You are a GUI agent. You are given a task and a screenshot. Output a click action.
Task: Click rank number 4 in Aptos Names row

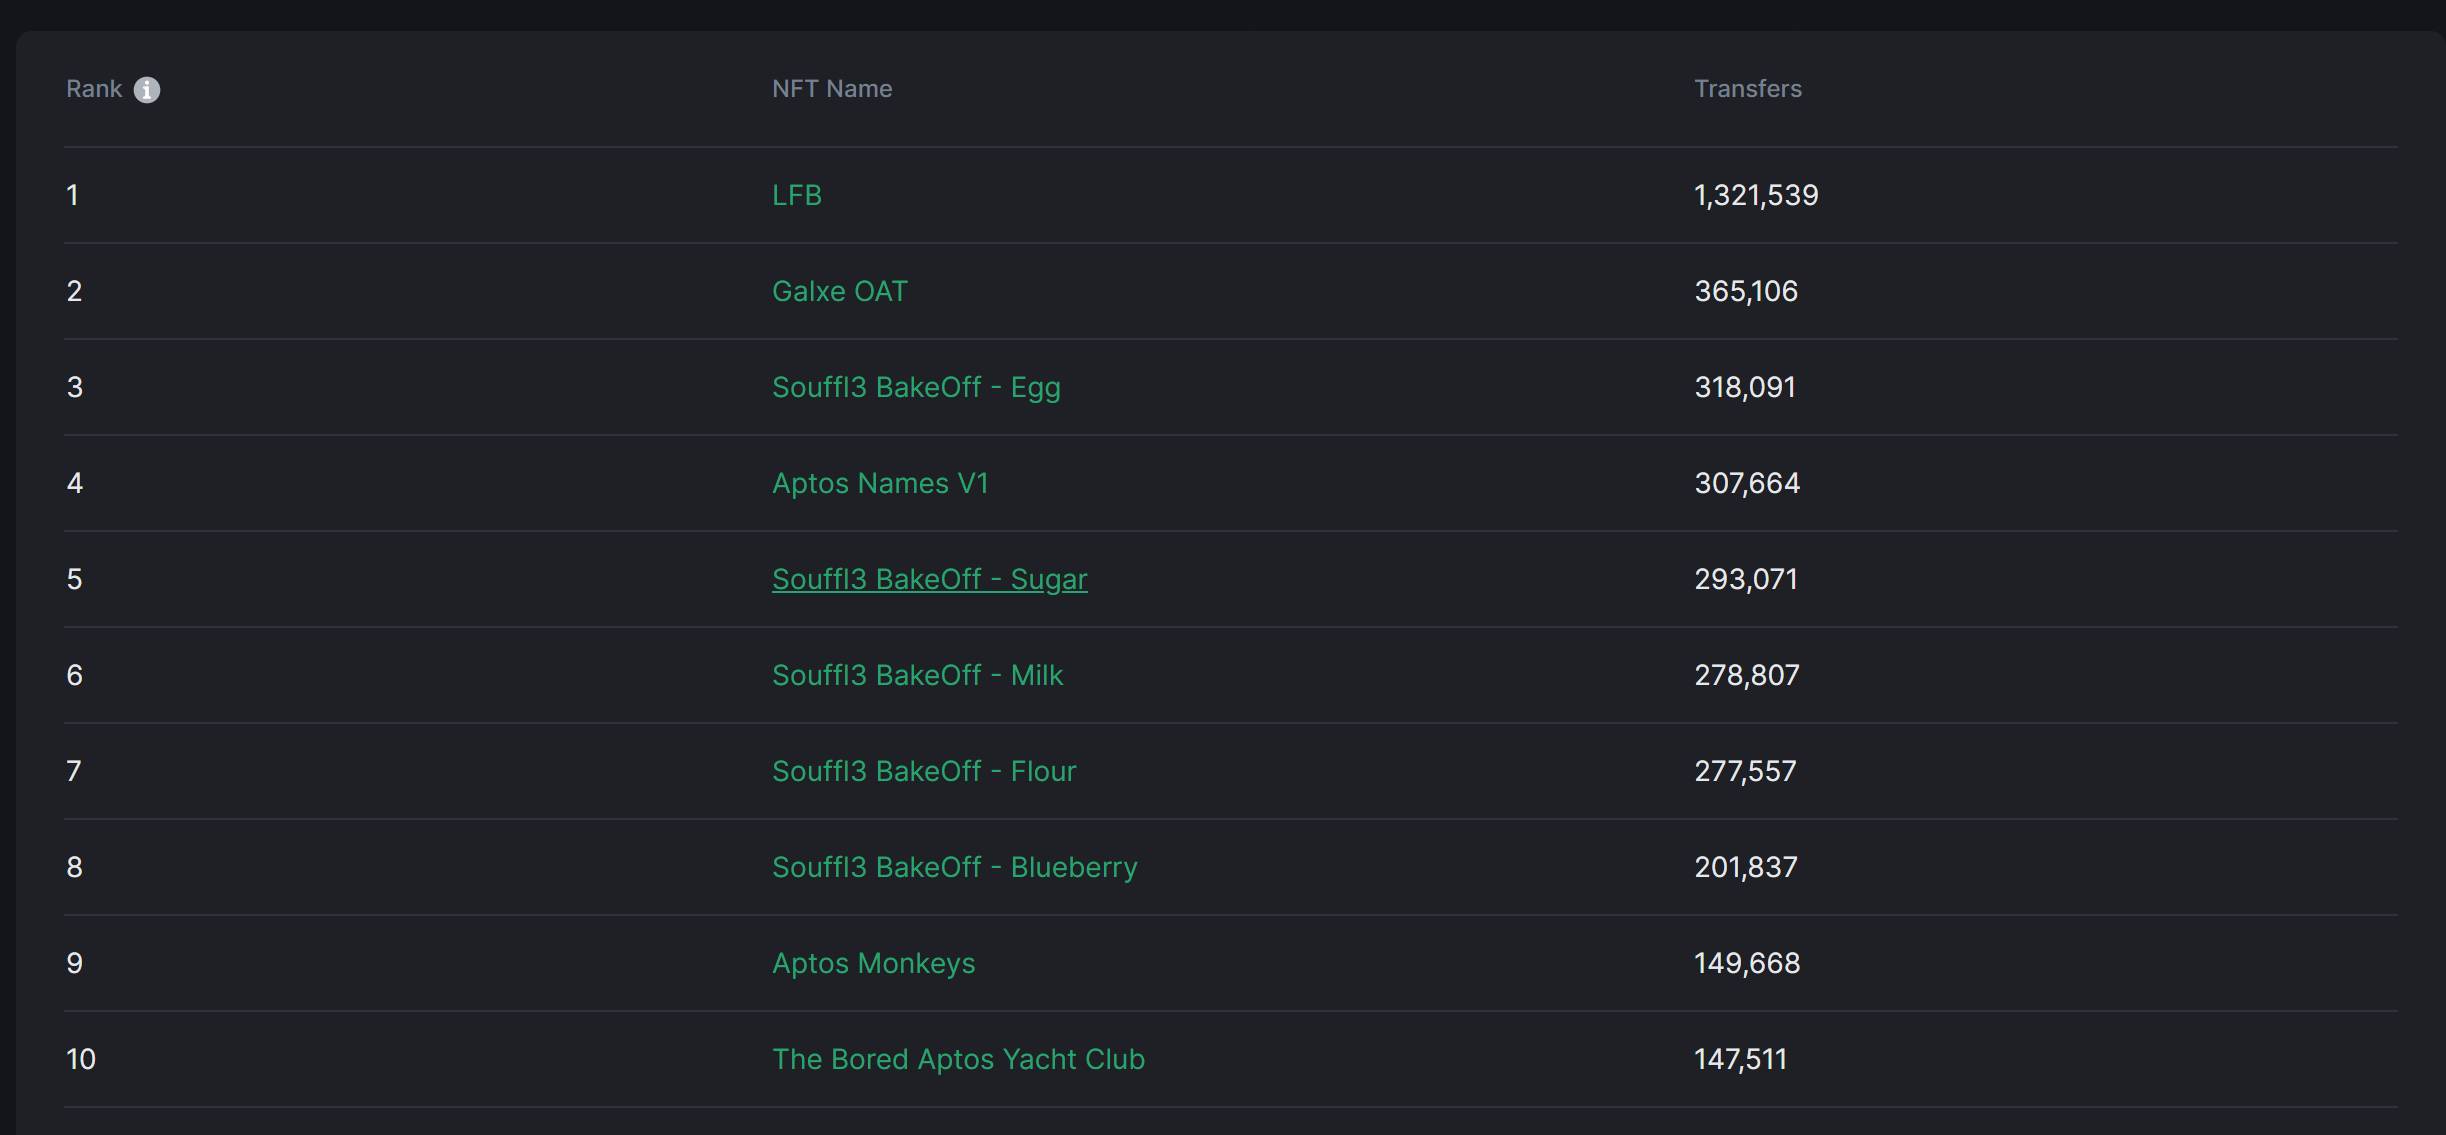click(74, 483)
